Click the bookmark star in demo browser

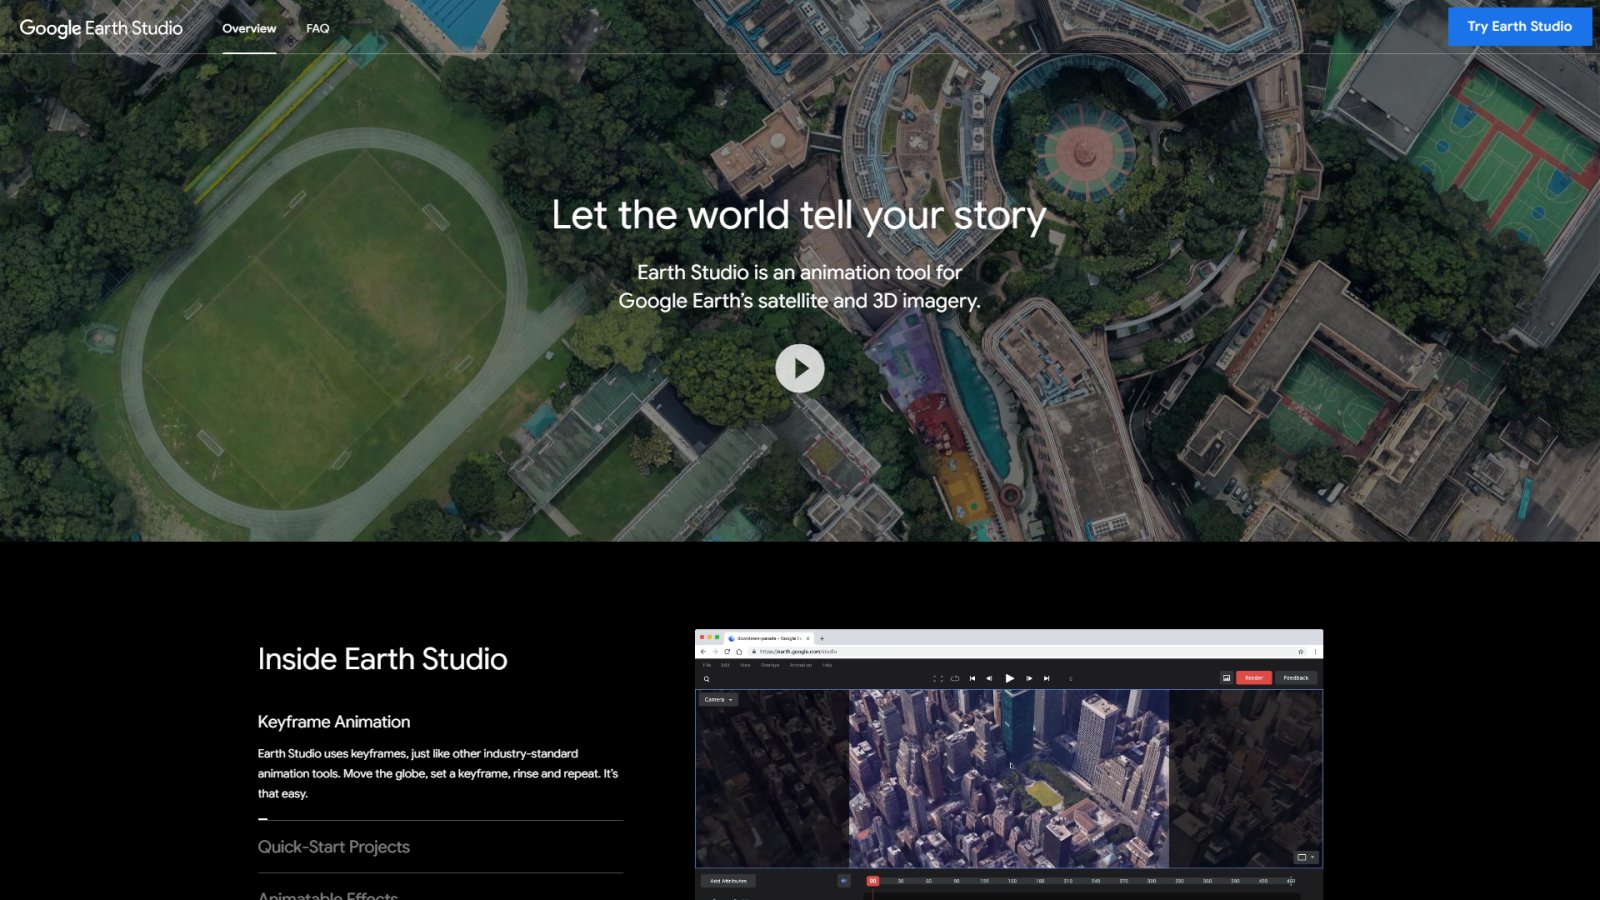(1301, 651)
